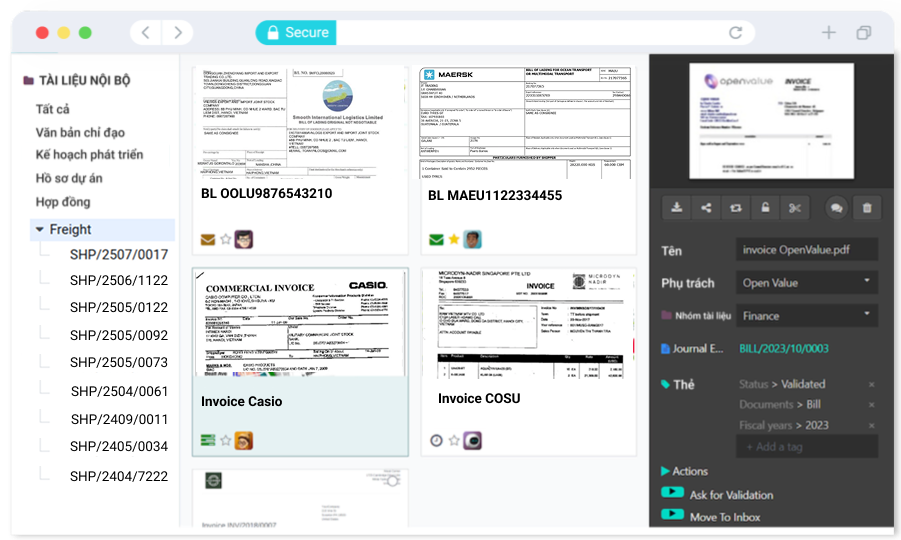Image resolution: width=901 pixels, height=540 pixels.
Task: Open the Invoice COSU document thumbnail
Action: (529, 324)
